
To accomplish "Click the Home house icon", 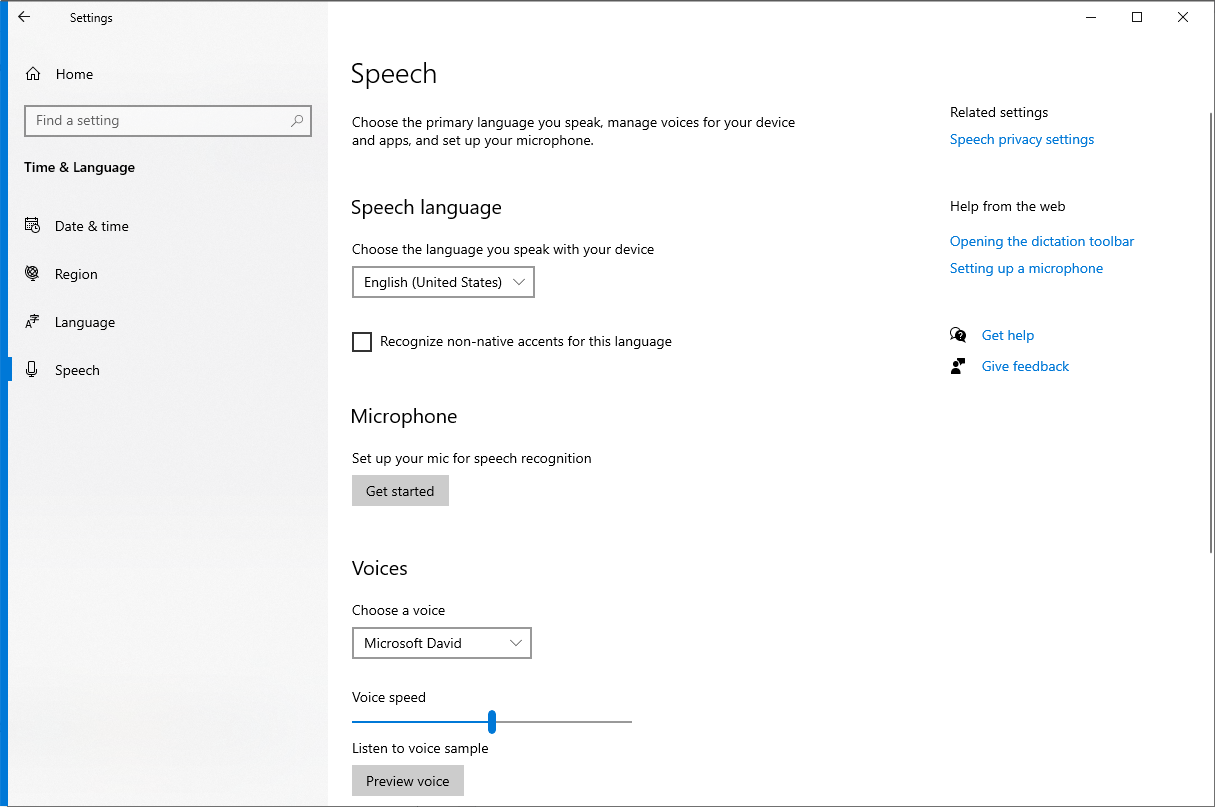I will coord(33,74).
